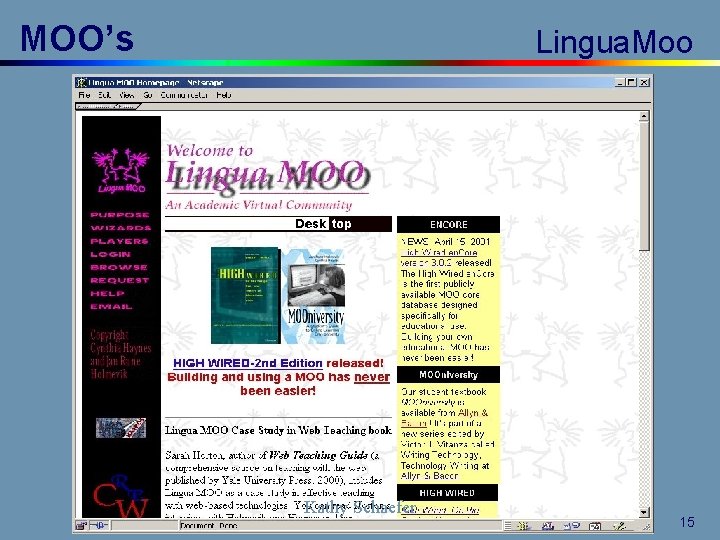Open the Help menu
The image size is (720, 540).
coord(224,95)
